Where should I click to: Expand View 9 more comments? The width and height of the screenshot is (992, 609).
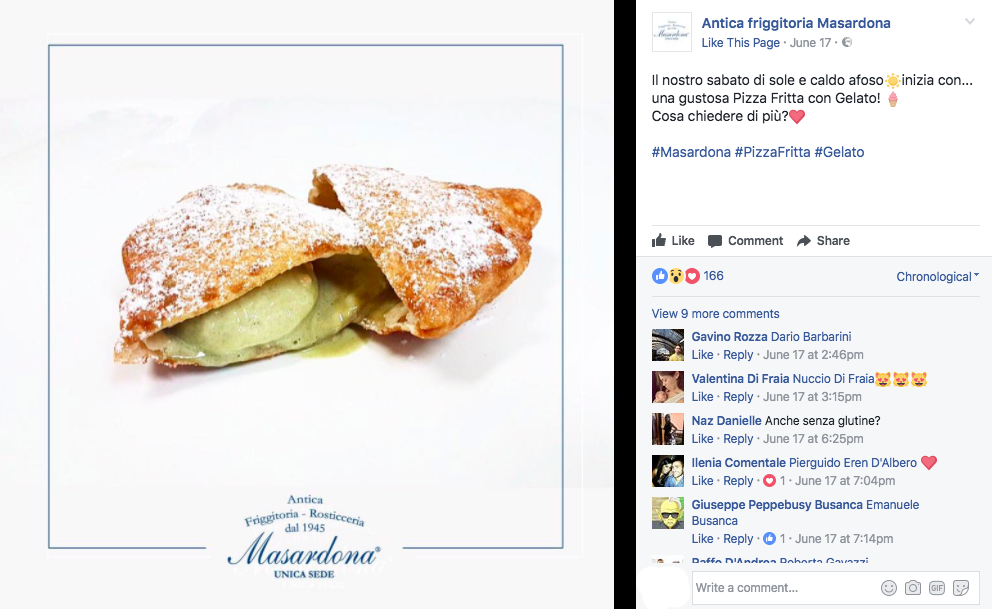(716, 314)
